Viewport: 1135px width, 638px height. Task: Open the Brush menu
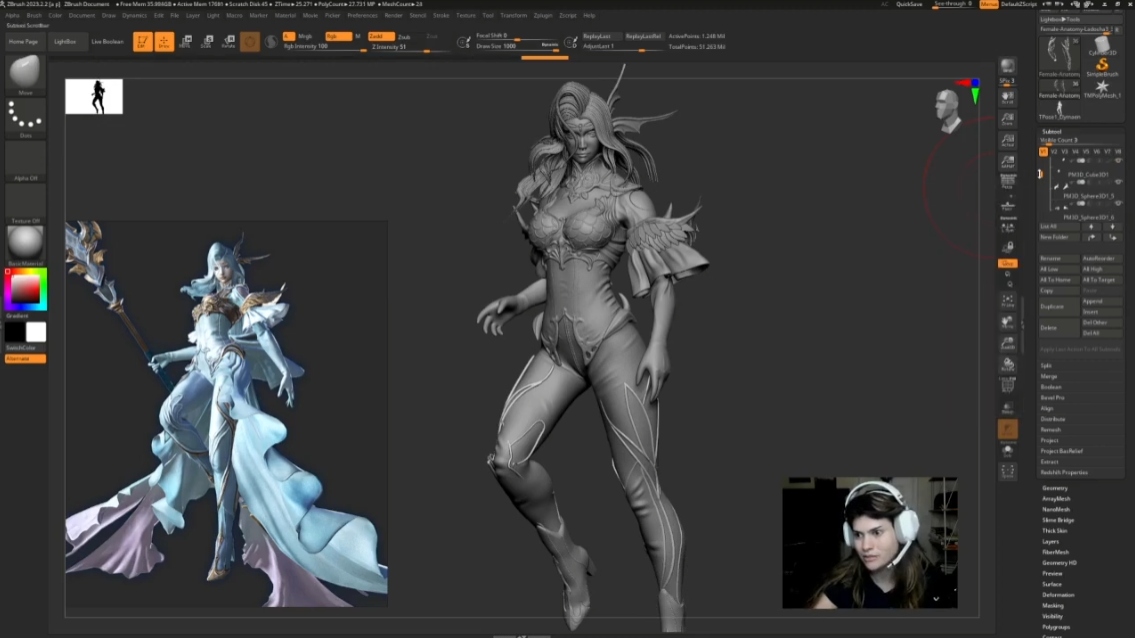coord(34,15)
